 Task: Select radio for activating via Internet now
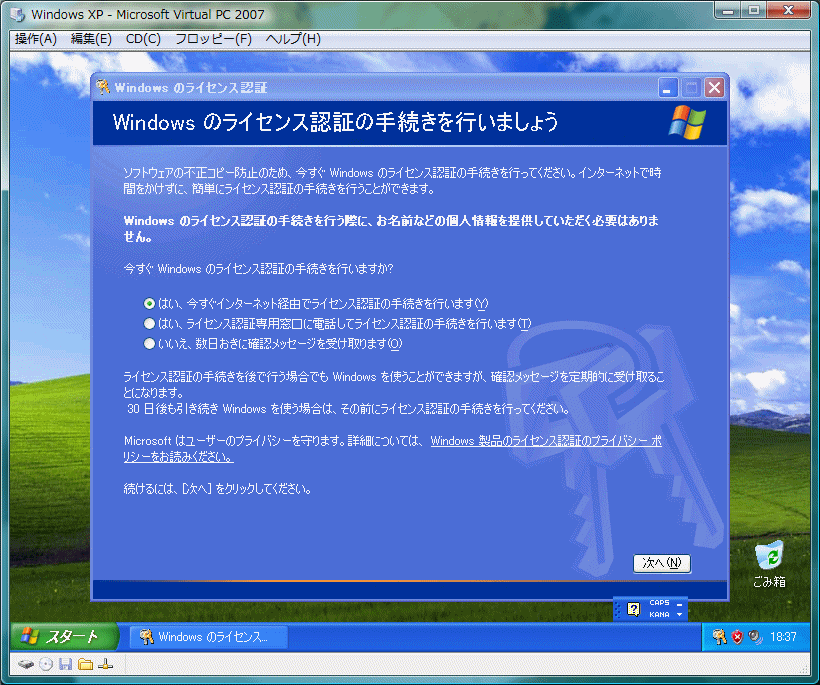point(150,303)
